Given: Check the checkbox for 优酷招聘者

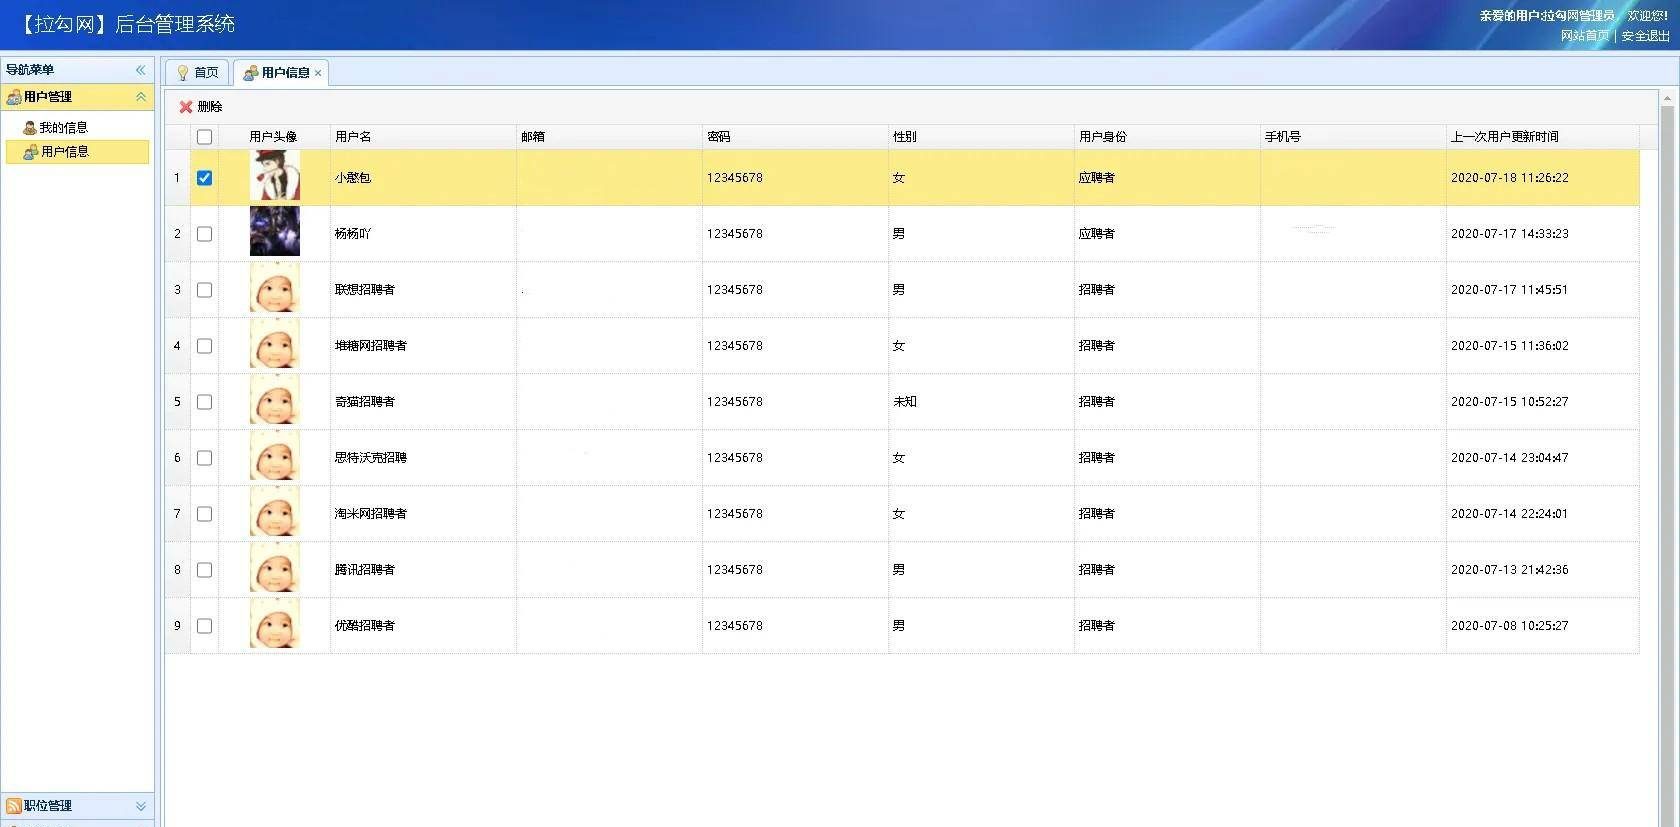Looking at the screenshot, I should coord(205,626).
